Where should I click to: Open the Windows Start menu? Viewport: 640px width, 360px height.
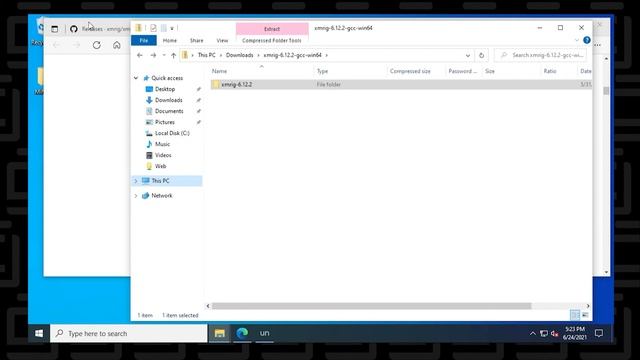[39, 333]
